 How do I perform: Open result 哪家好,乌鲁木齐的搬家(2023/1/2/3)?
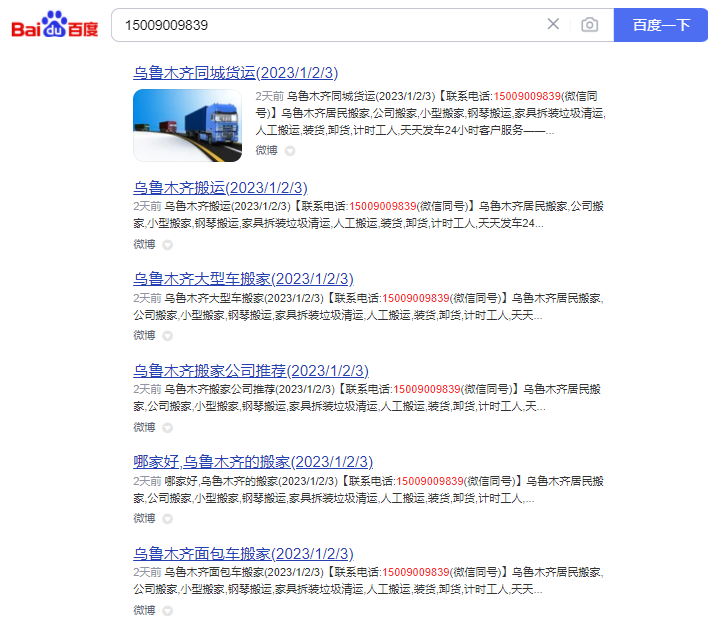(x=253, y=461)
